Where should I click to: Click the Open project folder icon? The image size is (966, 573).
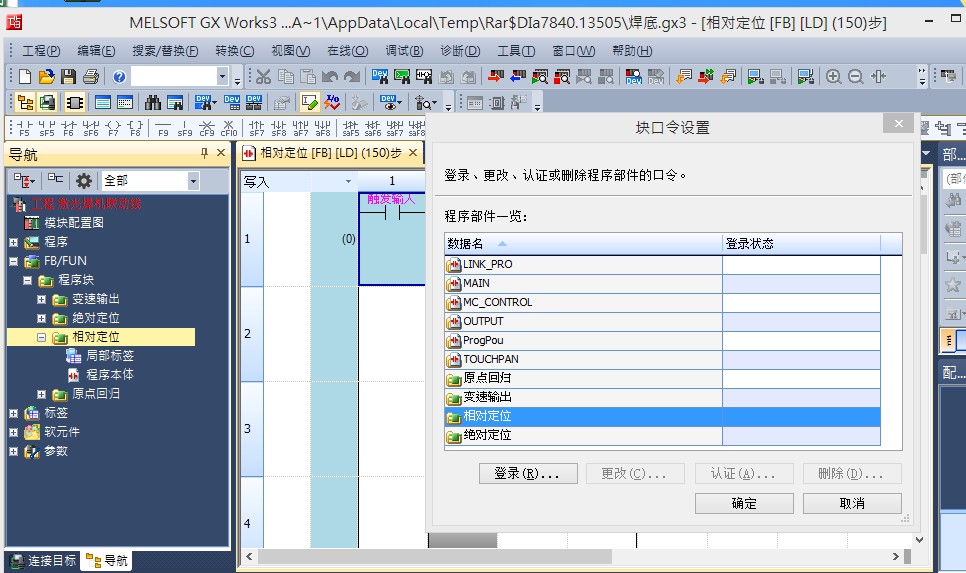46,77
